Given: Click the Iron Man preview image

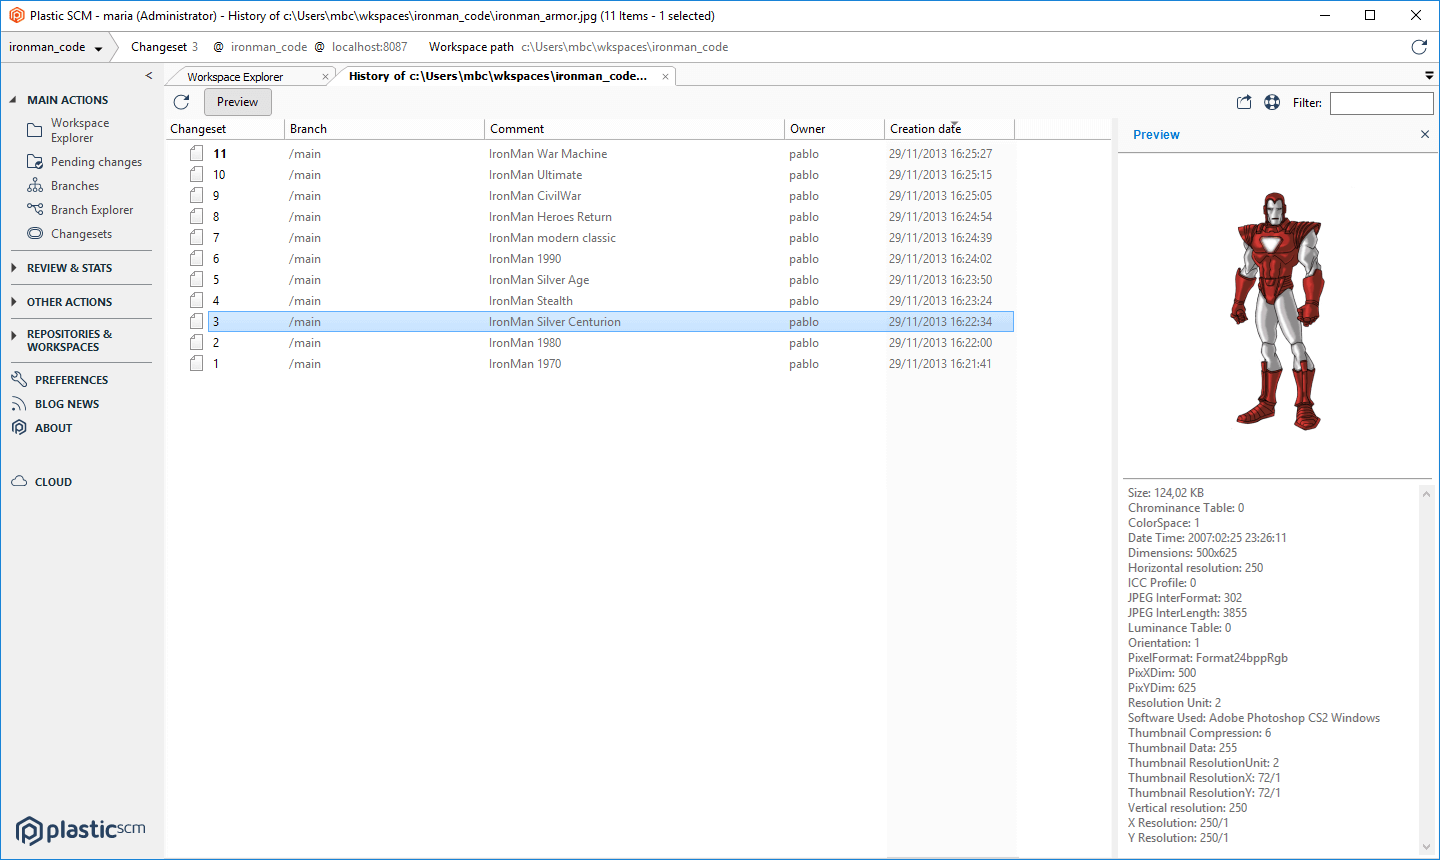Looking at the screenshot, I should 1277,310.
